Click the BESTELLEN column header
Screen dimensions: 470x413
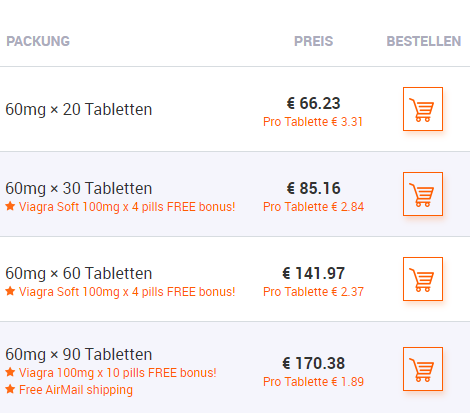pyautogui.click(x=424, y=41)
